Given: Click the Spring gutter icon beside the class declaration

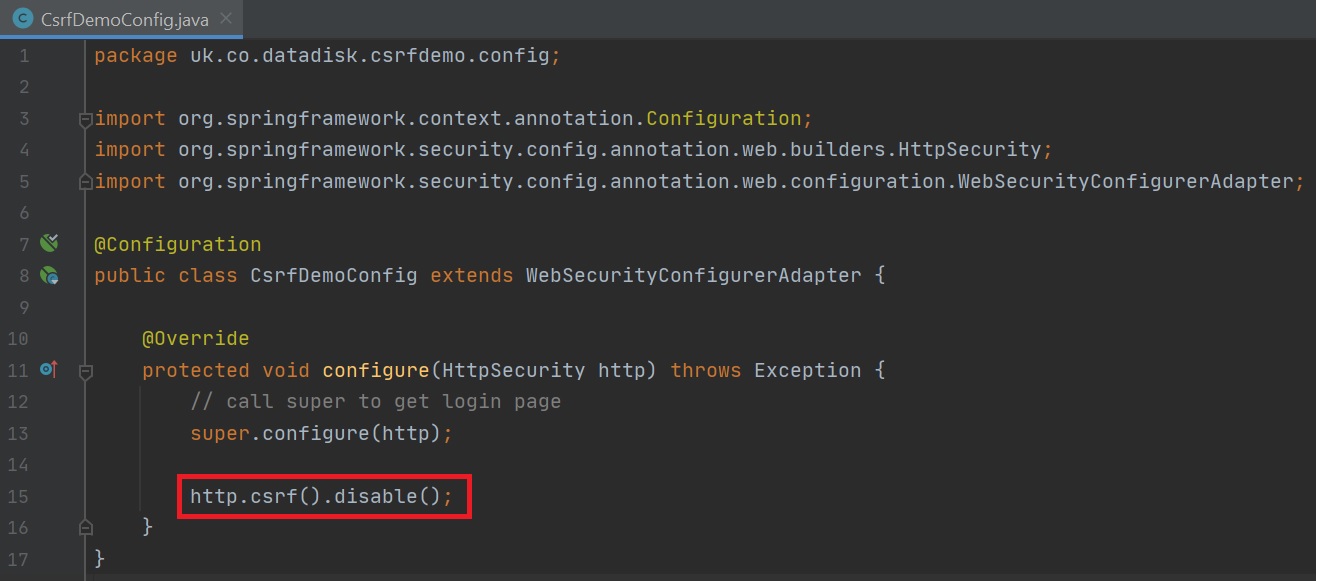Looking at the screenshot, I should tap(49, 275).
